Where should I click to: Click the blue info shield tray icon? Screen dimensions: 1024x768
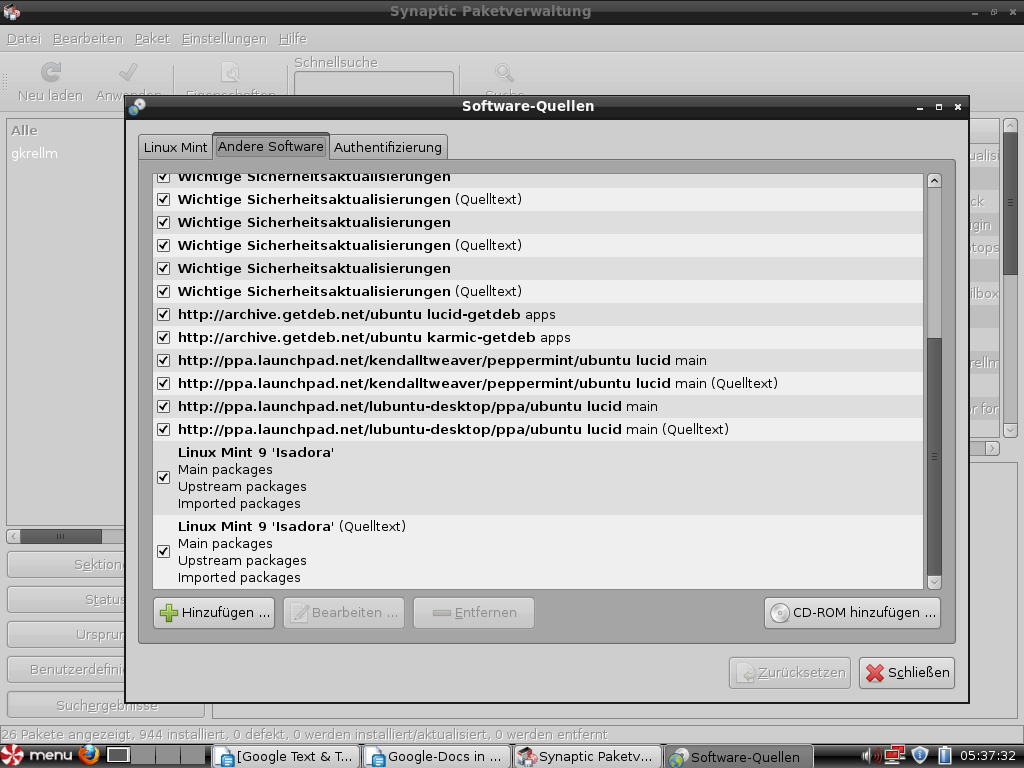(x=918, y=755)
